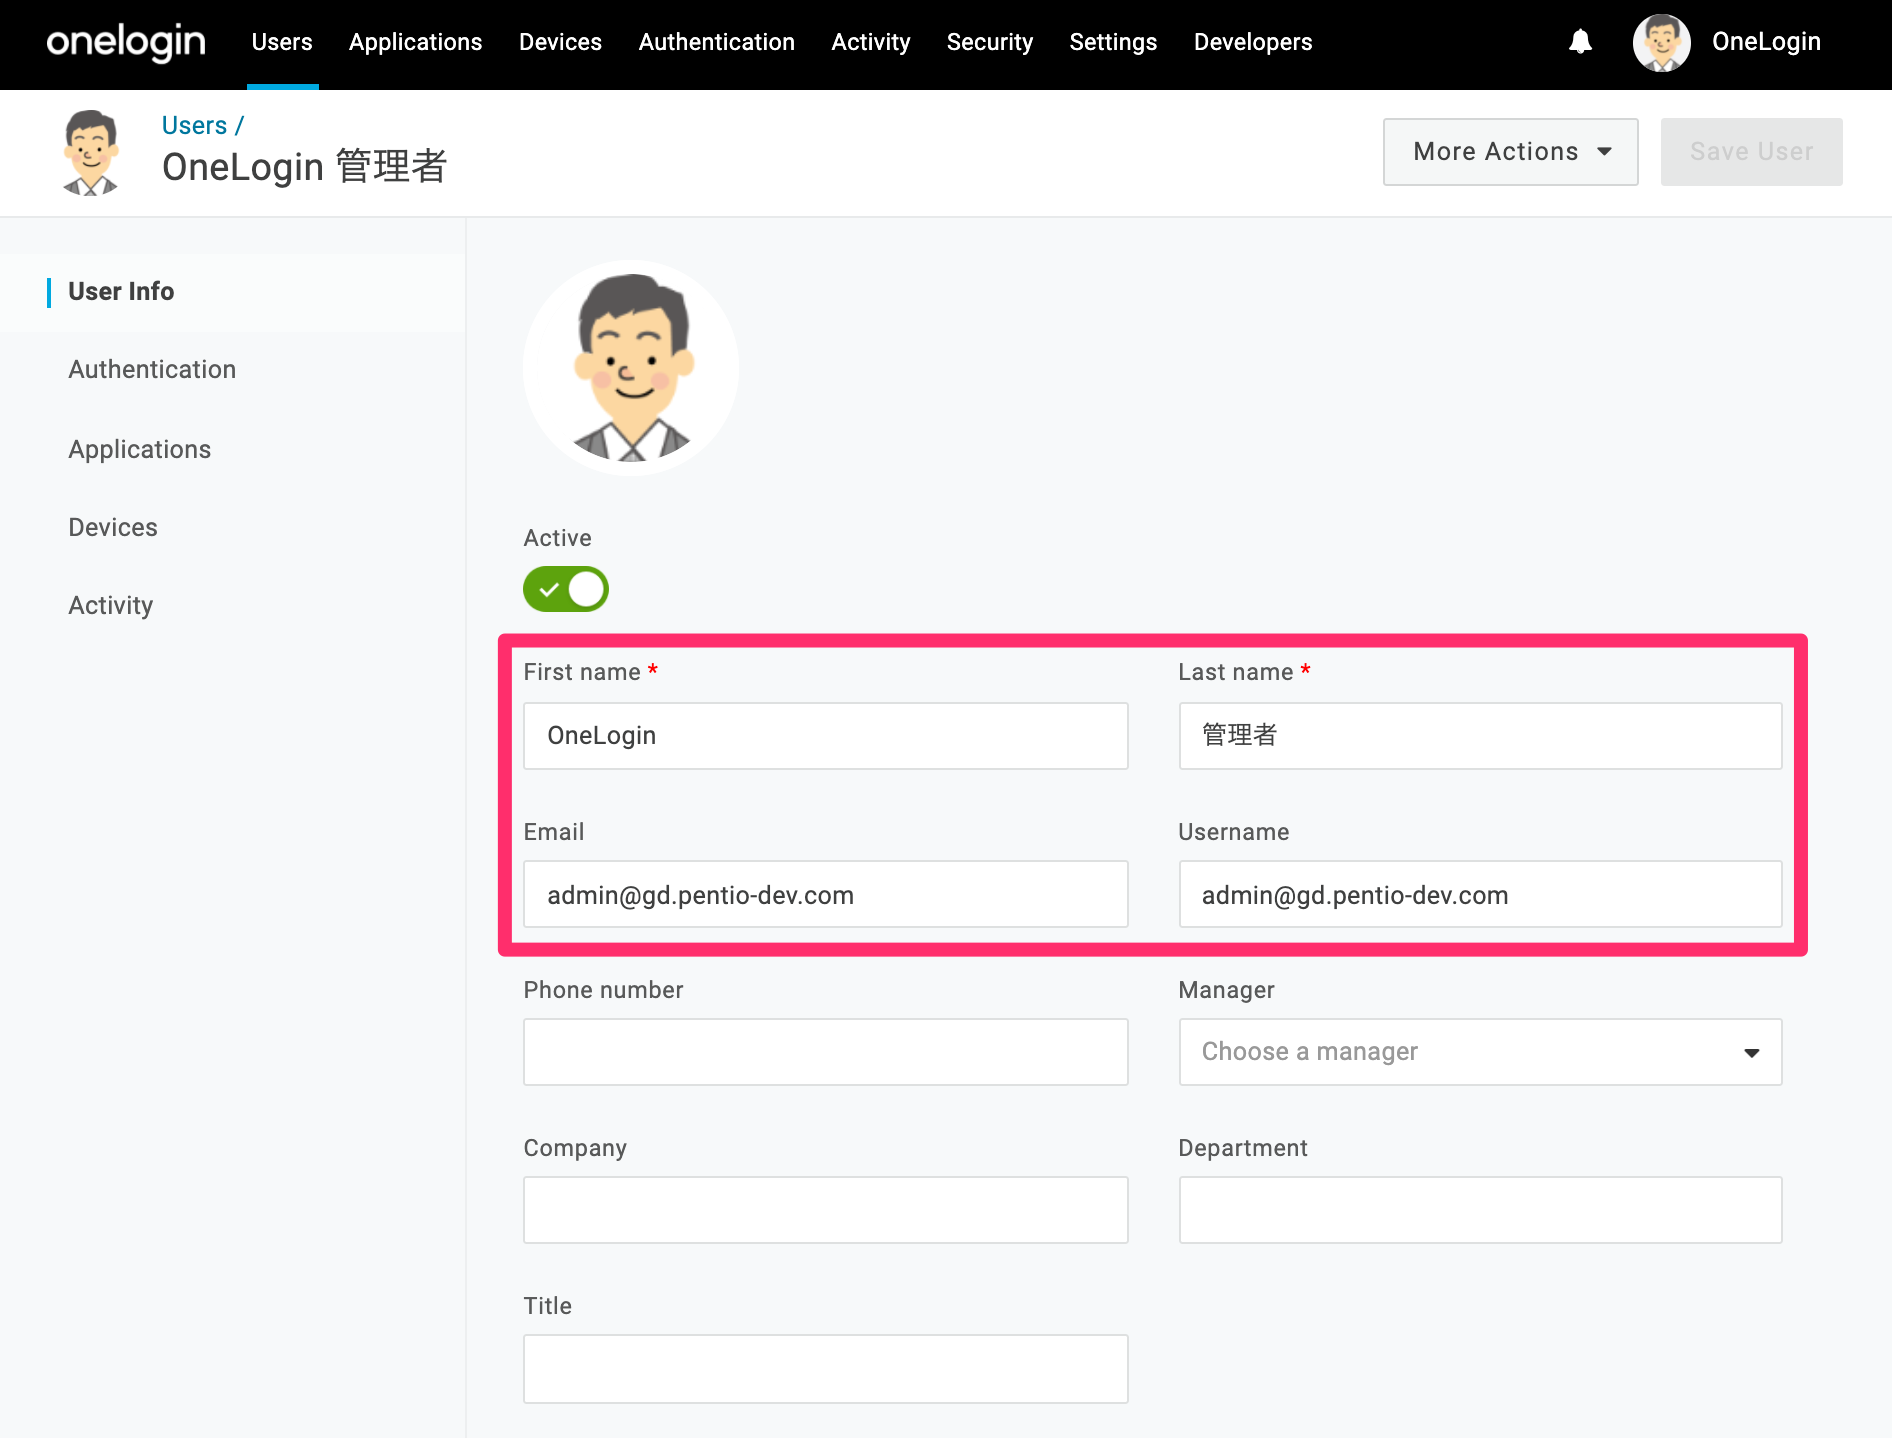Click the large profile picture
Screen dimensions: 1892x1438
[631, 368]
